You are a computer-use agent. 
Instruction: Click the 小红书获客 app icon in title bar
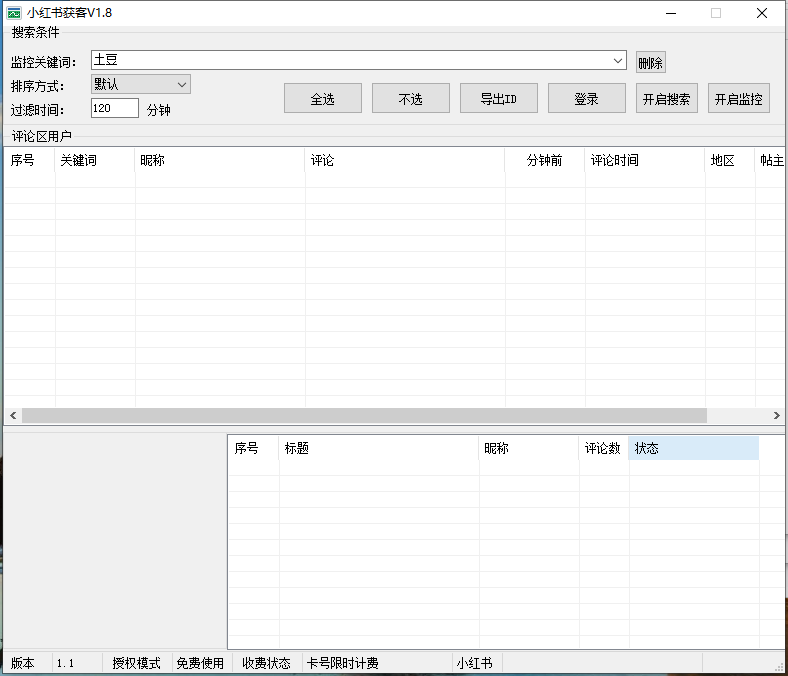pos(14,13)
